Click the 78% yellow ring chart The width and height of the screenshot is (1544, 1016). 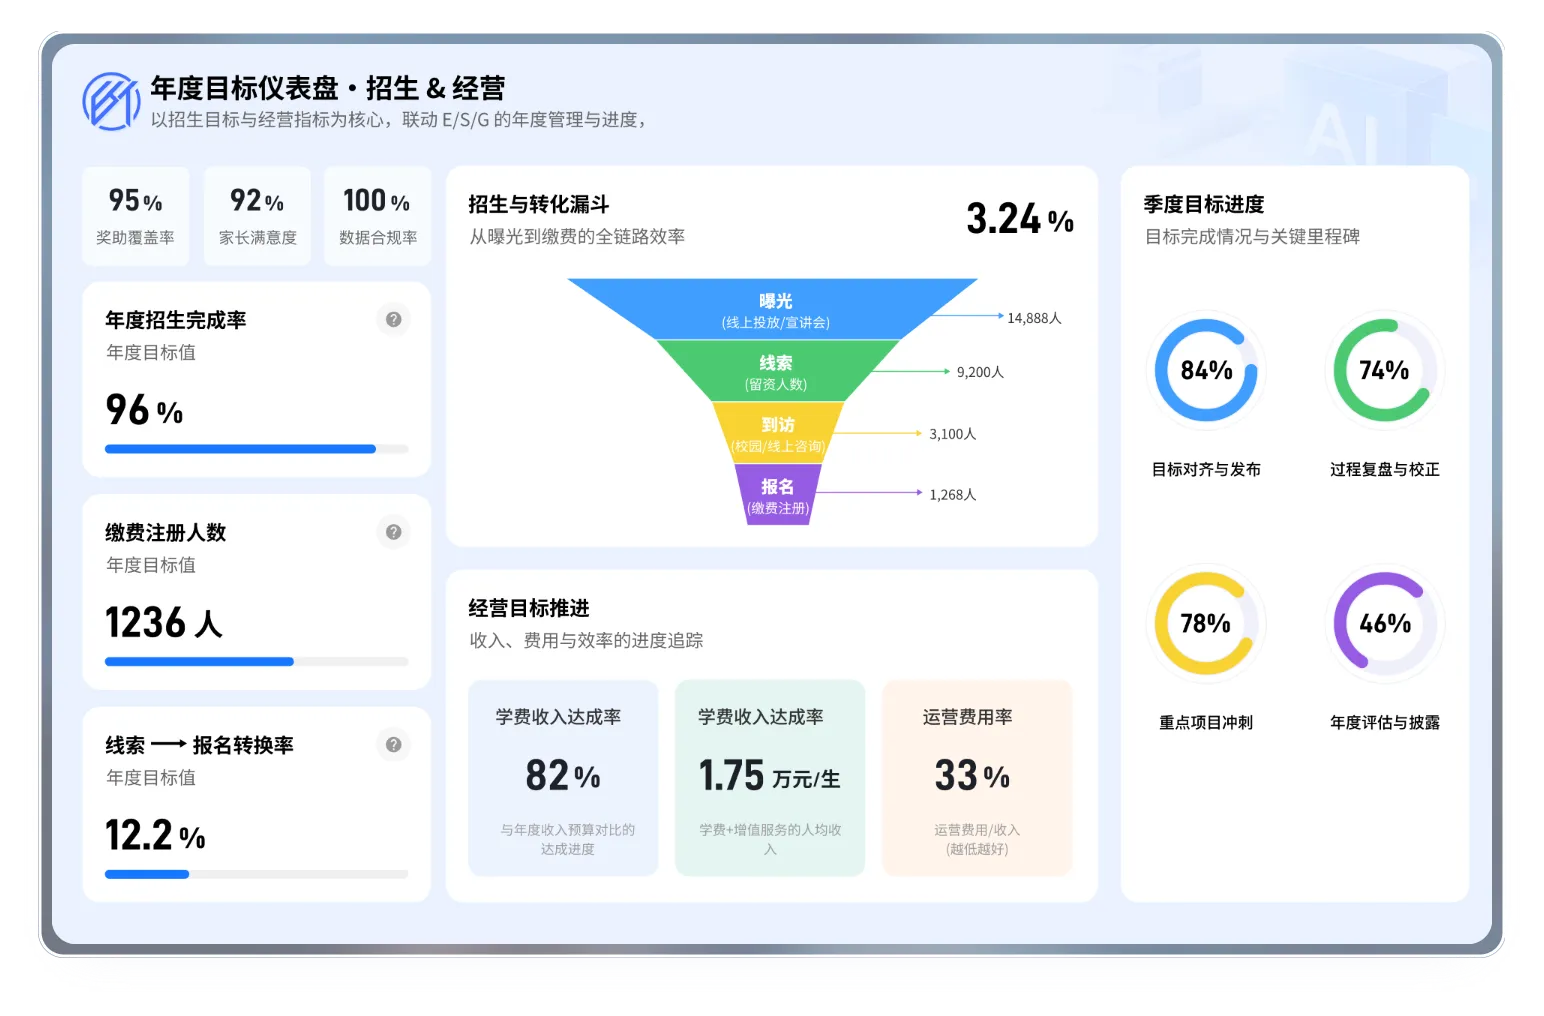click(1206, 623)
